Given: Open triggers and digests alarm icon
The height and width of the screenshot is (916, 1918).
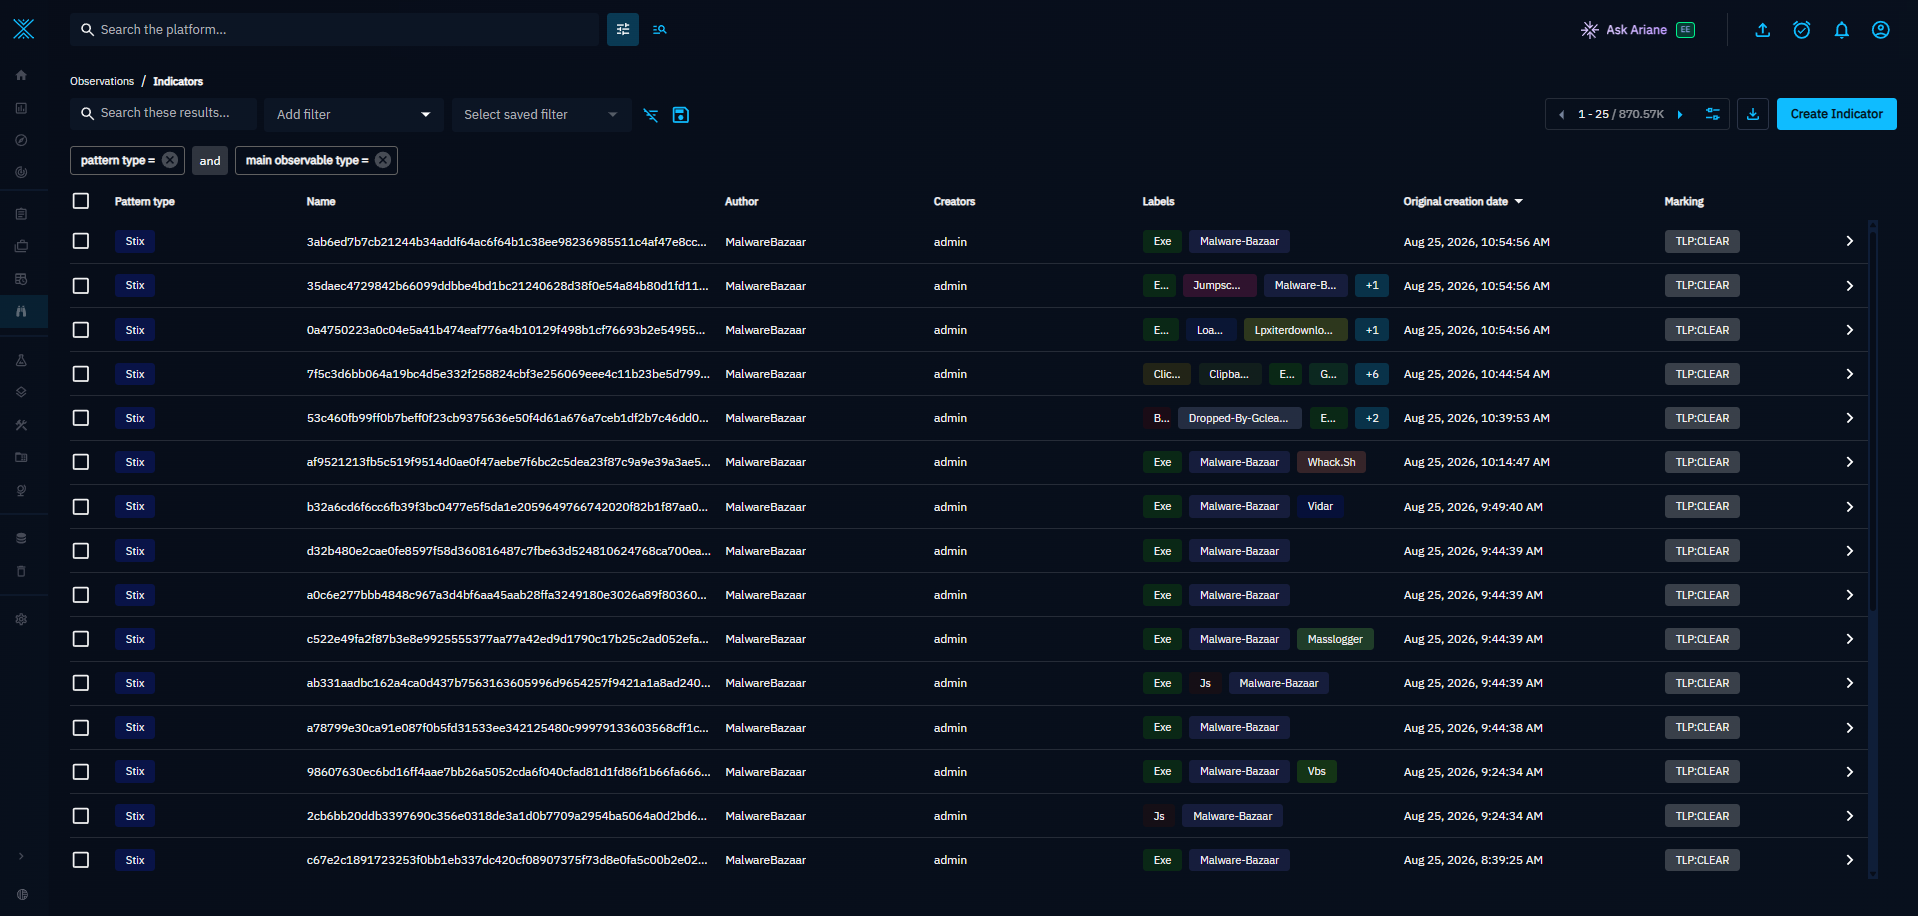Looking at the screenshot, I should pos(1802,30).
